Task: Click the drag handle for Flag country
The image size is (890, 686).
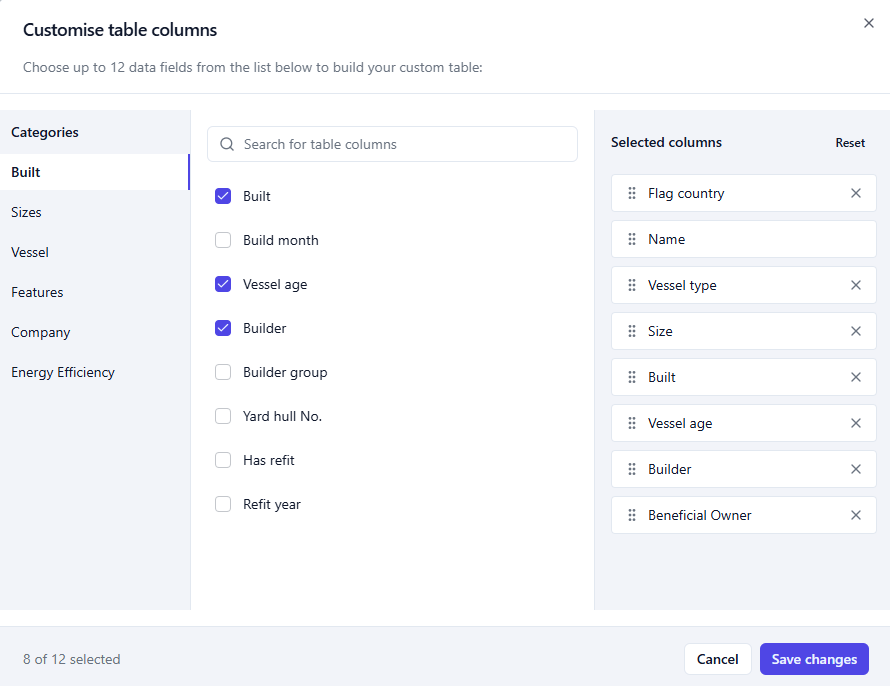Action: point(632,193)
